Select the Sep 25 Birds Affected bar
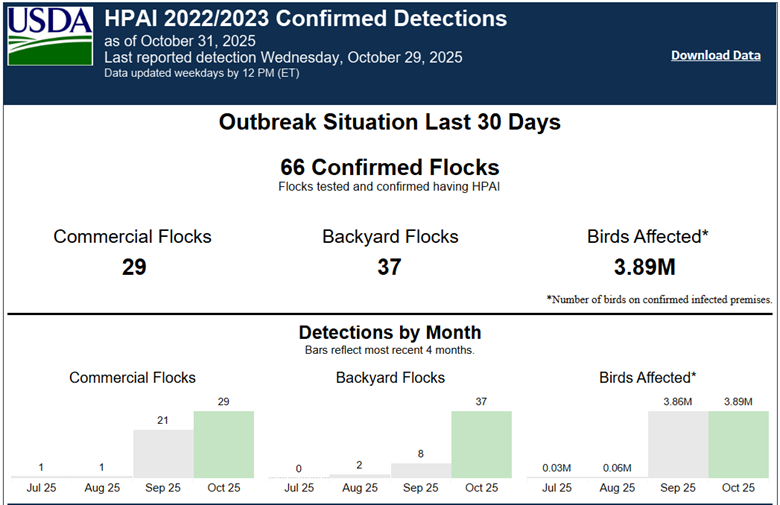The width and height of the screenshot is (780, 505). click(678, 444)
